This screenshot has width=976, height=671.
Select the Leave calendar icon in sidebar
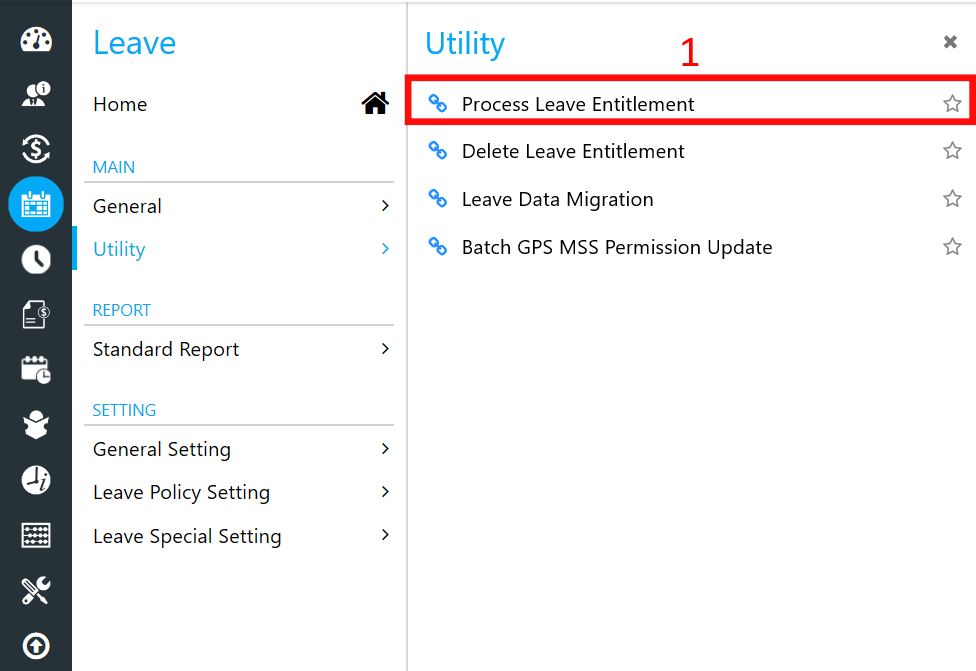tap(36, 204)
